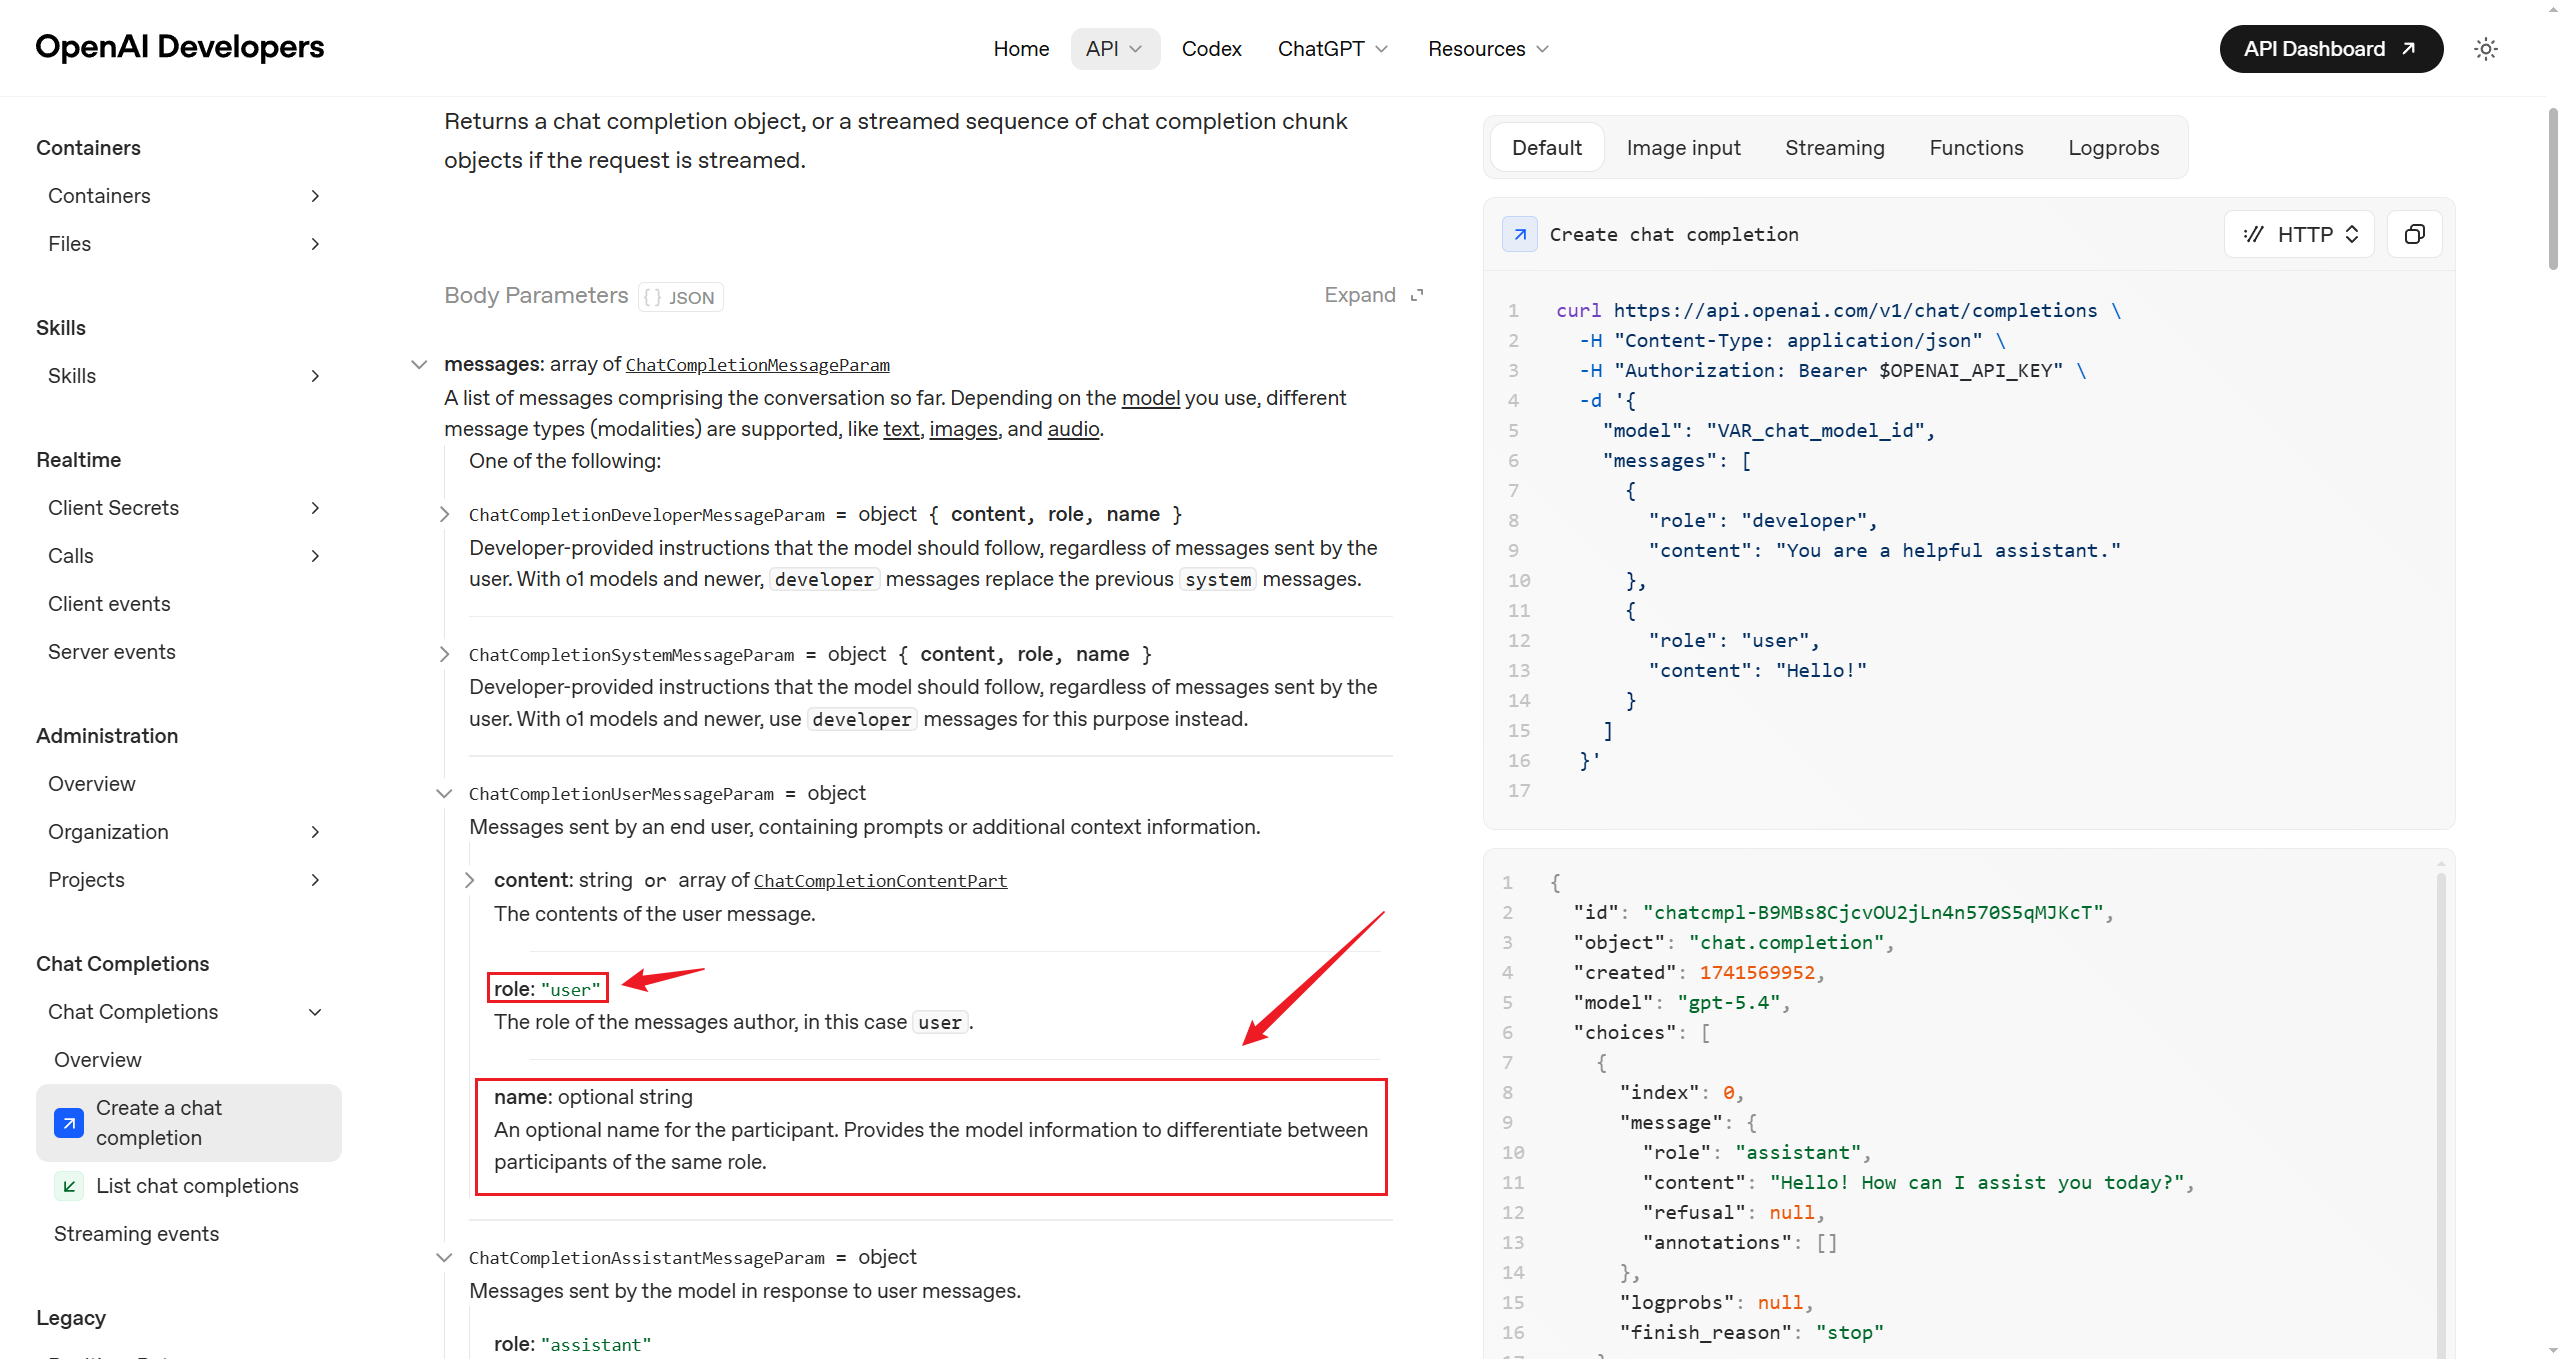Go to Home in top navigation
This screenshot has height=1359, width=2560.
[1021, 49]
